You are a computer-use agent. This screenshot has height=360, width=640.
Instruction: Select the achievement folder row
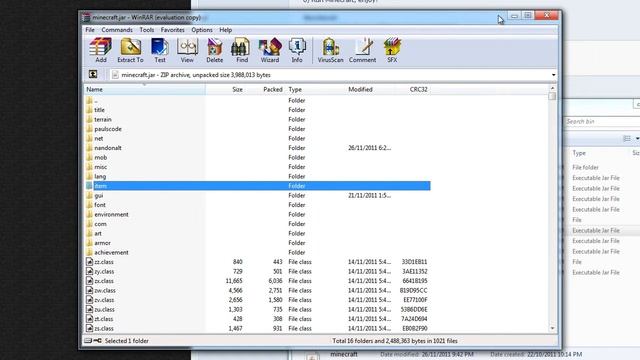click(258, 252)
